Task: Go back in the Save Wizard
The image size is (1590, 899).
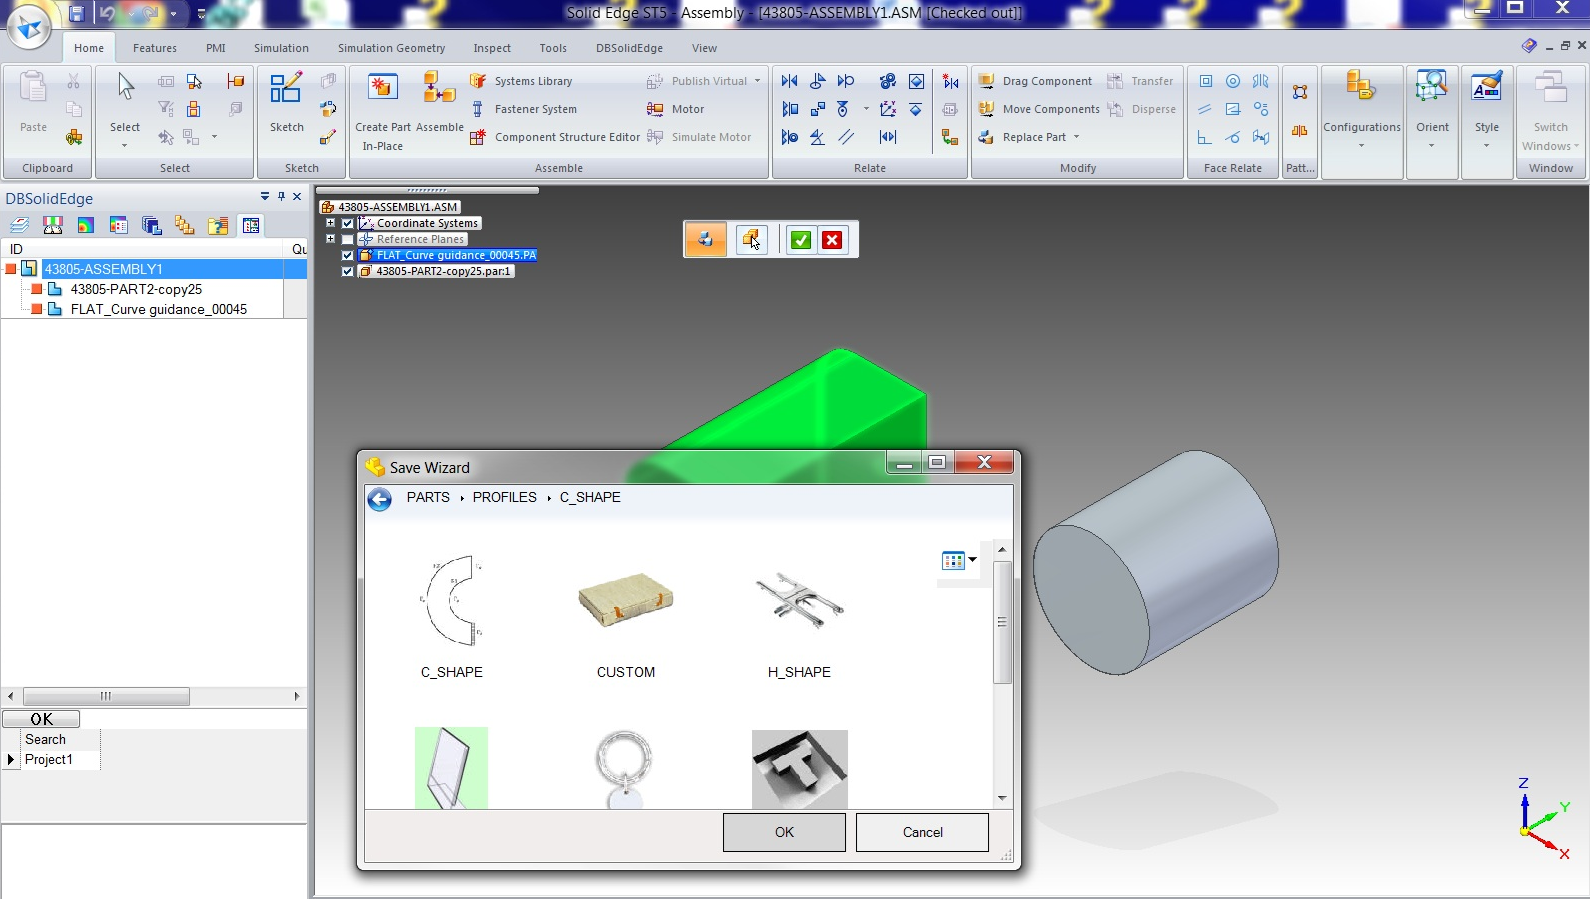Action: click(x=380, y=499)
